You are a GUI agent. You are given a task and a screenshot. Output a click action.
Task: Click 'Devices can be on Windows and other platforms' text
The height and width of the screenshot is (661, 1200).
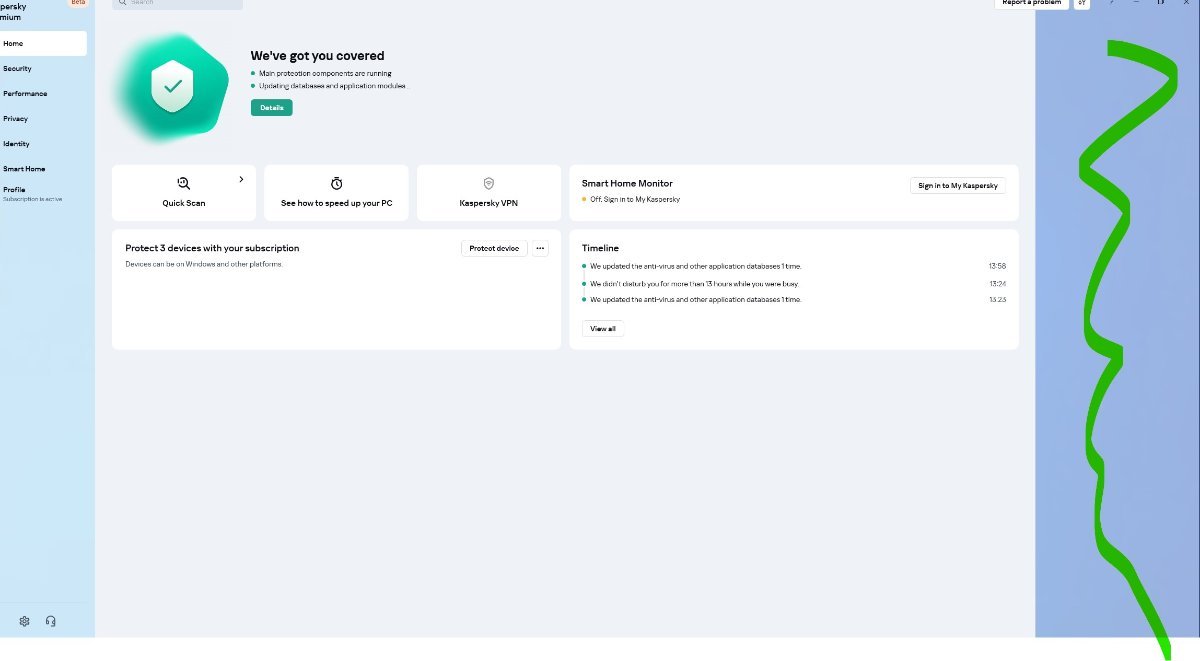click(204, 264)
